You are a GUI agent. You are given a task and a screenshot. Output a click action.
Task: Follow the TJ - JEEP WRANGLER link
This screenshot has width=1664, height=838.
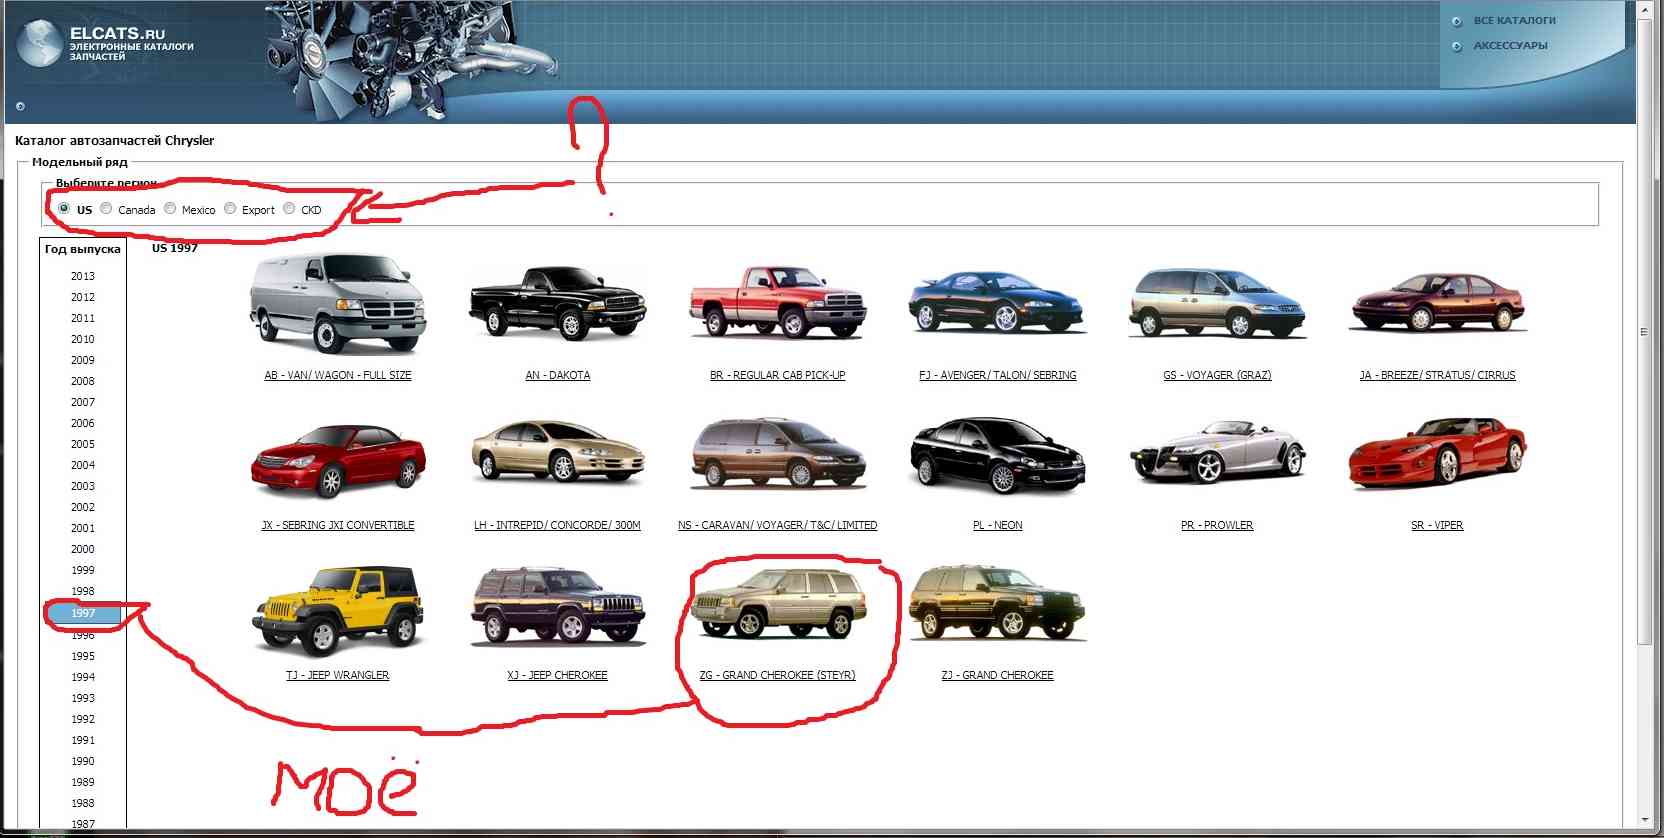click(x=338, y=676)
